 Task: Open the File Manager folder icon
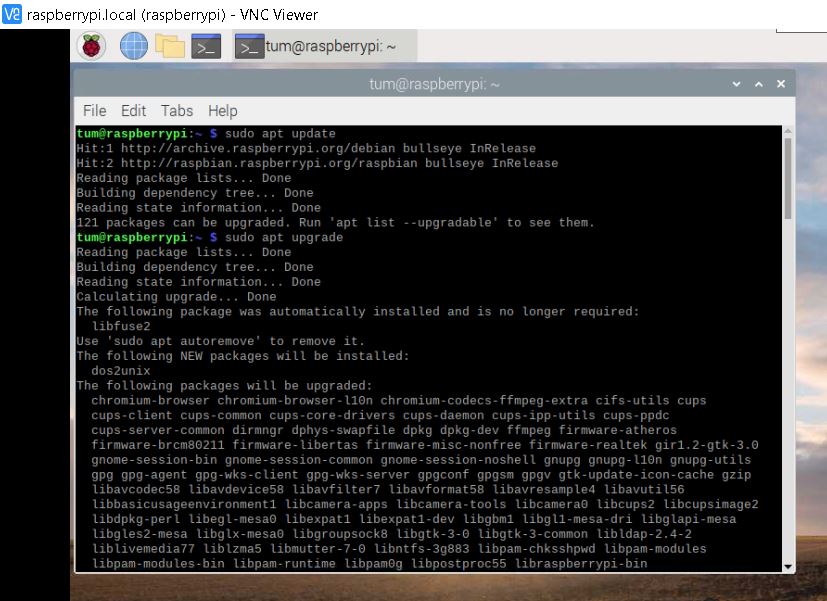point(170,46)
